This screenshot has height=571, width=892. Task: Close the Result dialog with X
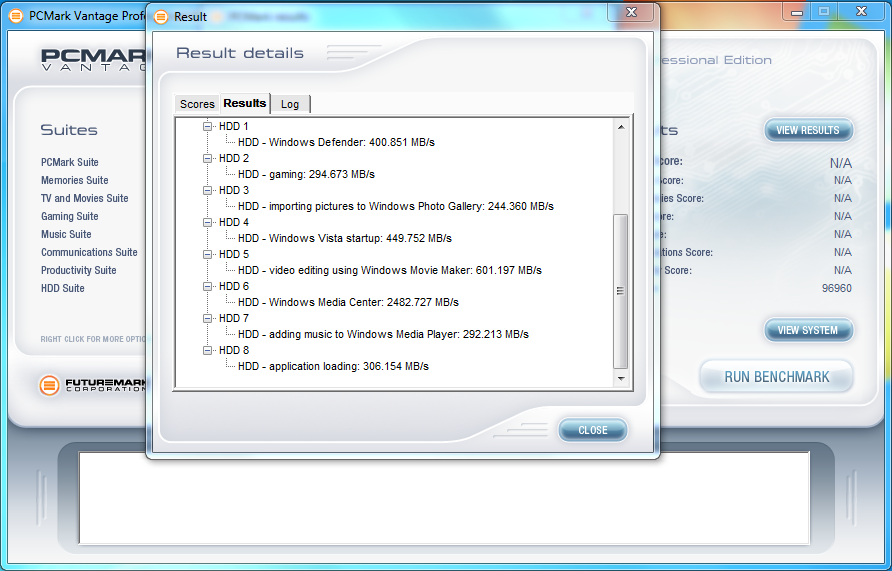(631, 12)
